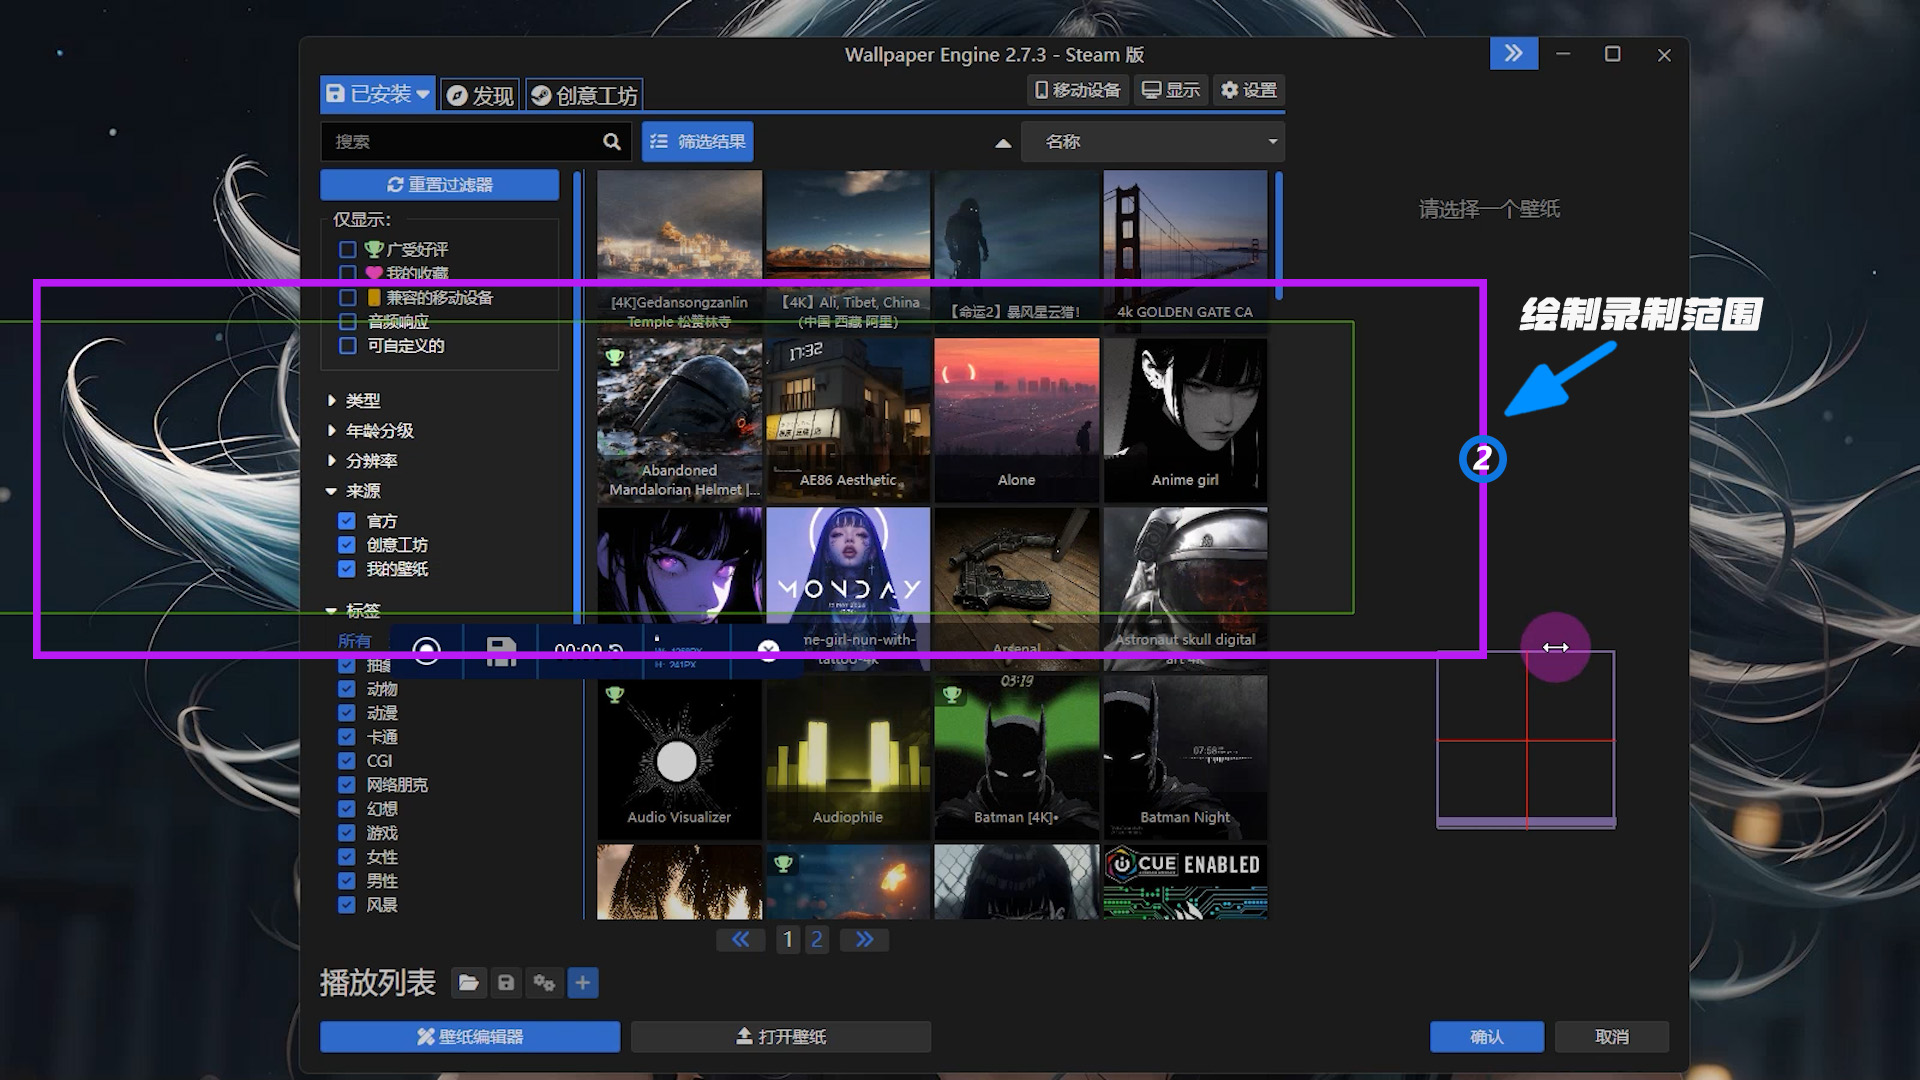1920x1080 pixels.
Task: Go to previous page with double-left arrows
Action: click(x=741, y=939)
